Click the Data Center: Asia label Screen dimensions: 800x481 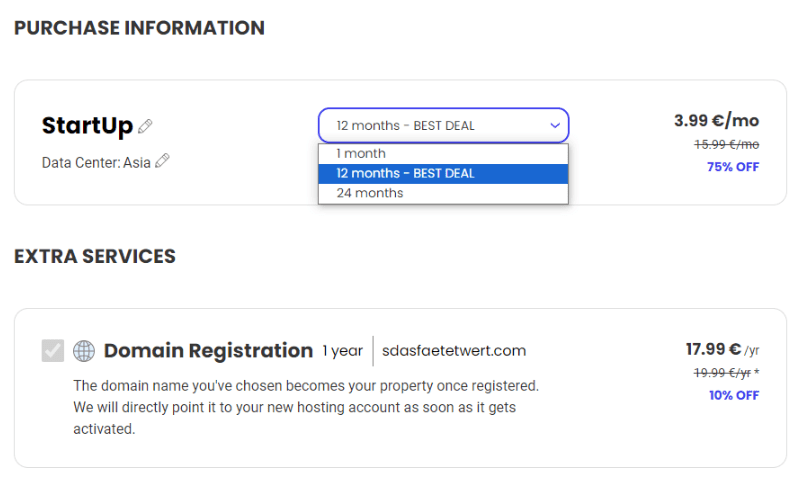tap(96, 163)
